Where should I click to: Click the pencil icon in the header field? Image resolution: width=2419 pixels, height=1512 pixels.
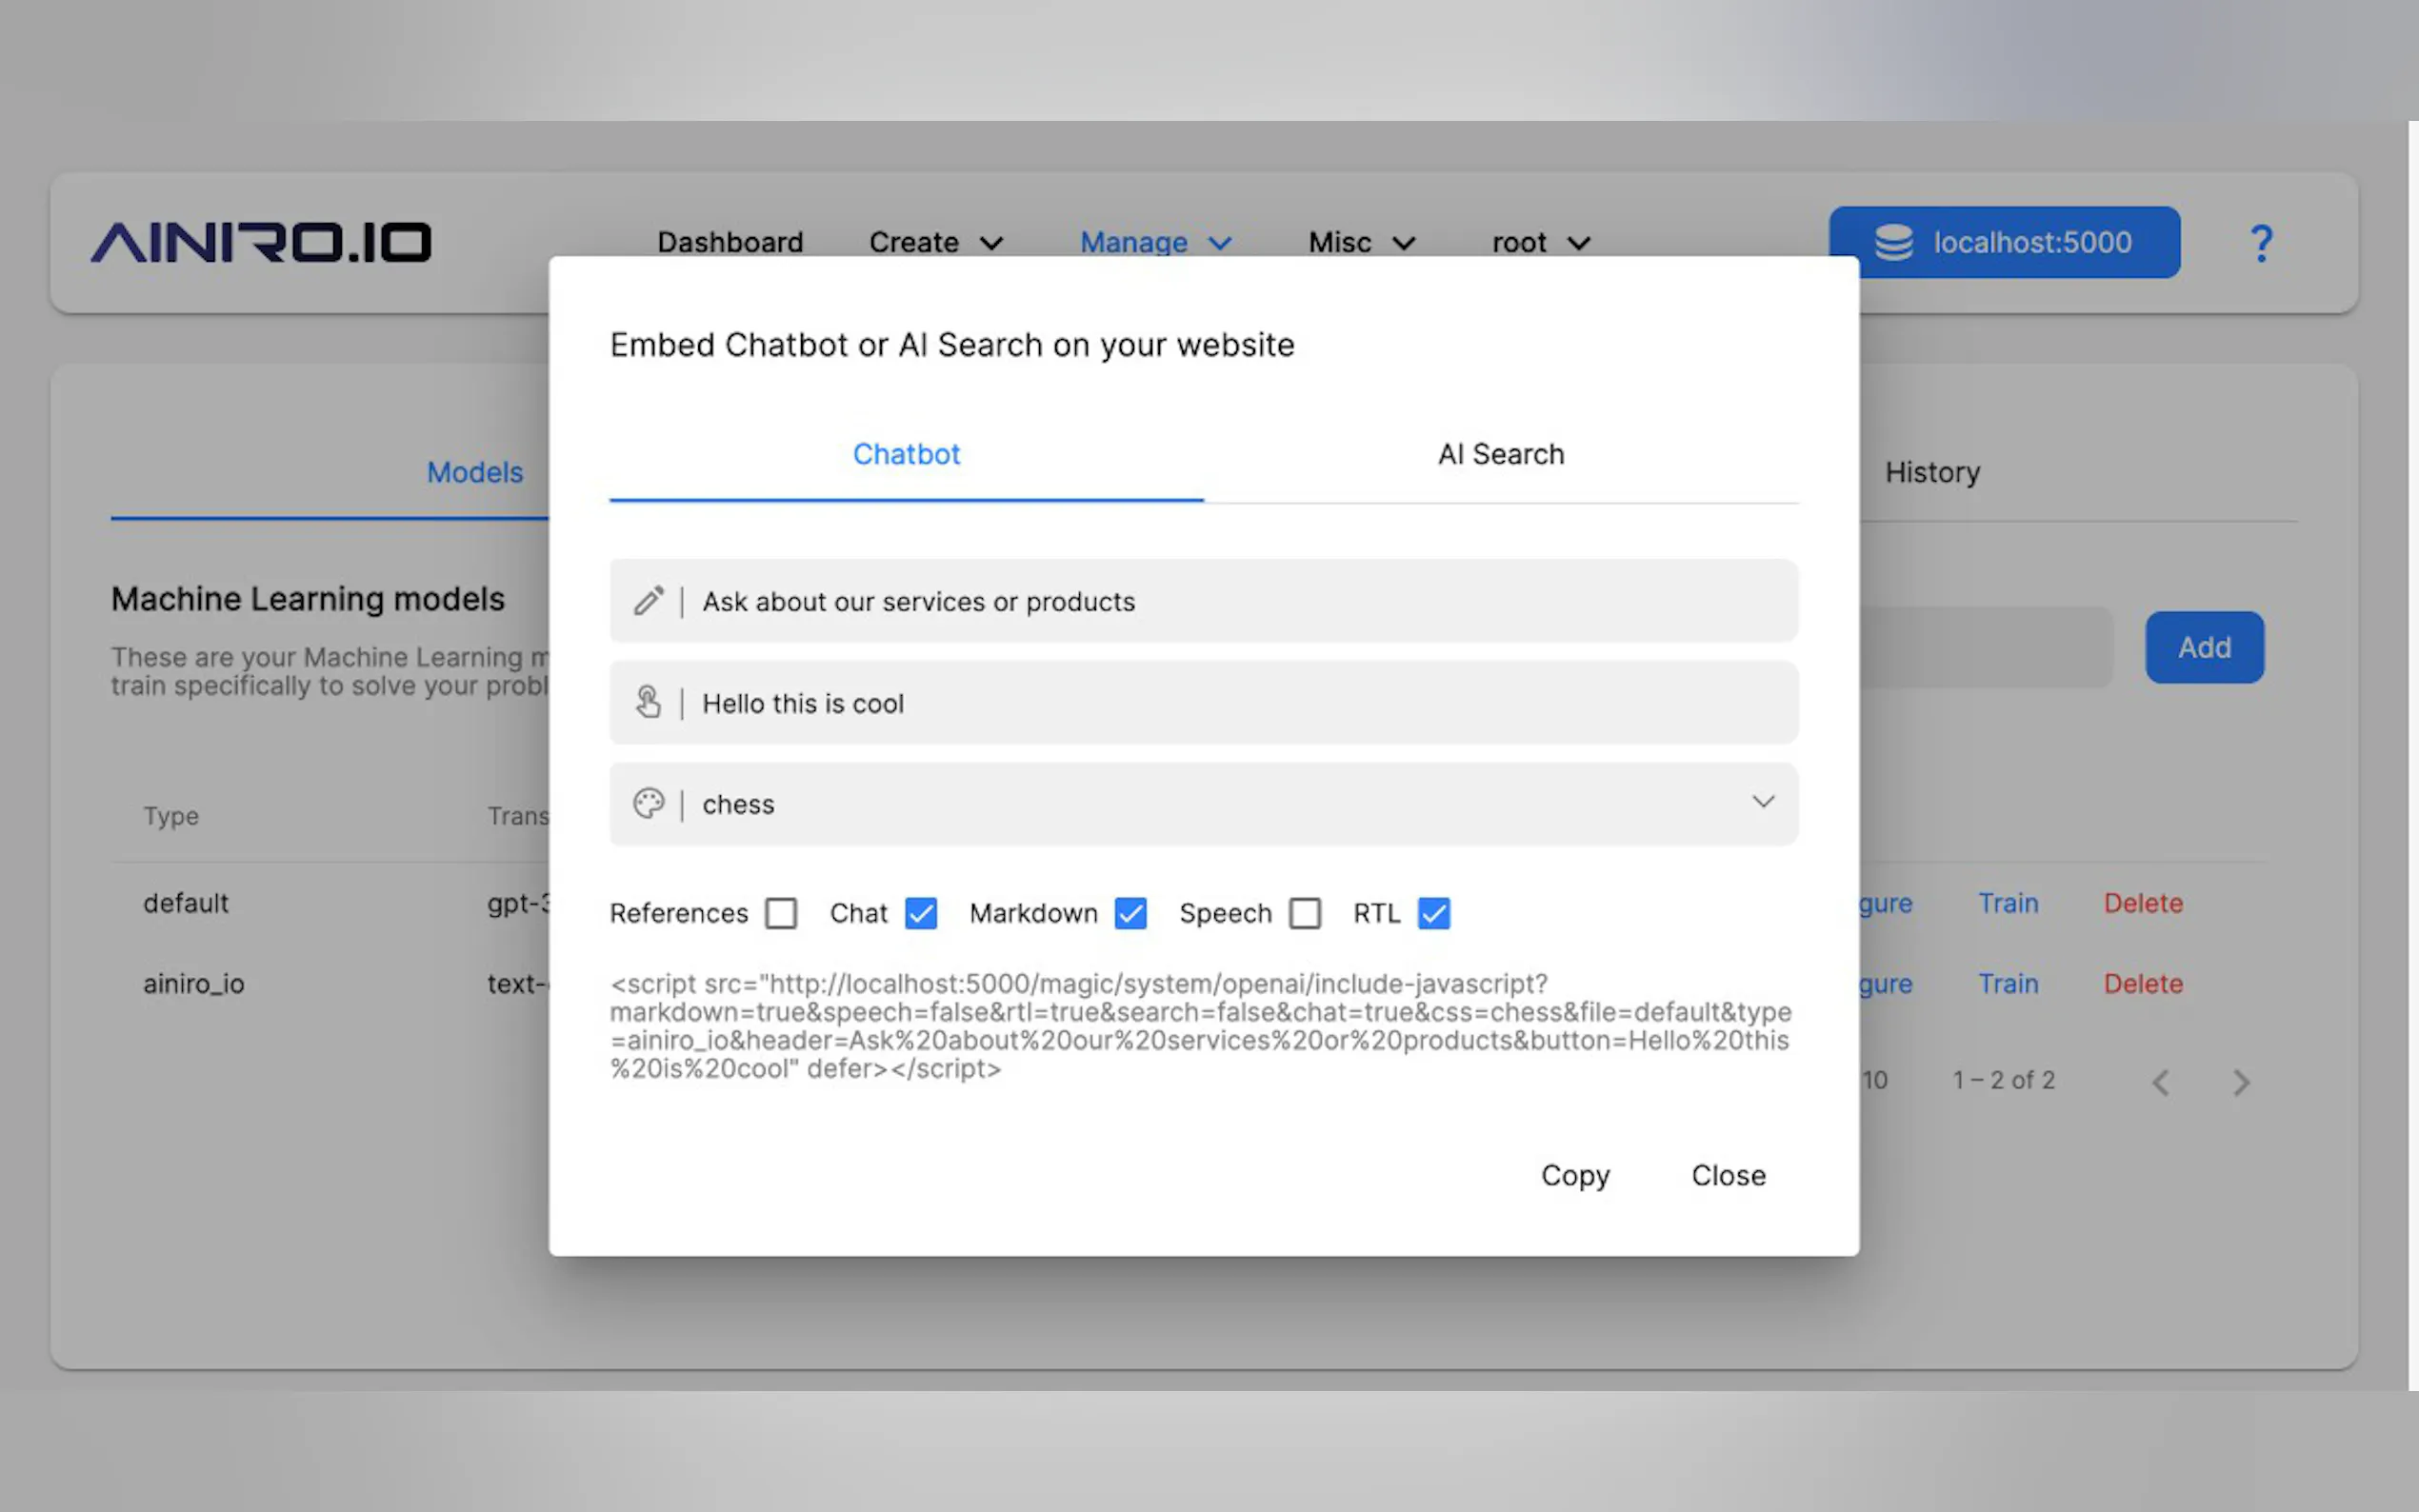click(x=648, y=601)
